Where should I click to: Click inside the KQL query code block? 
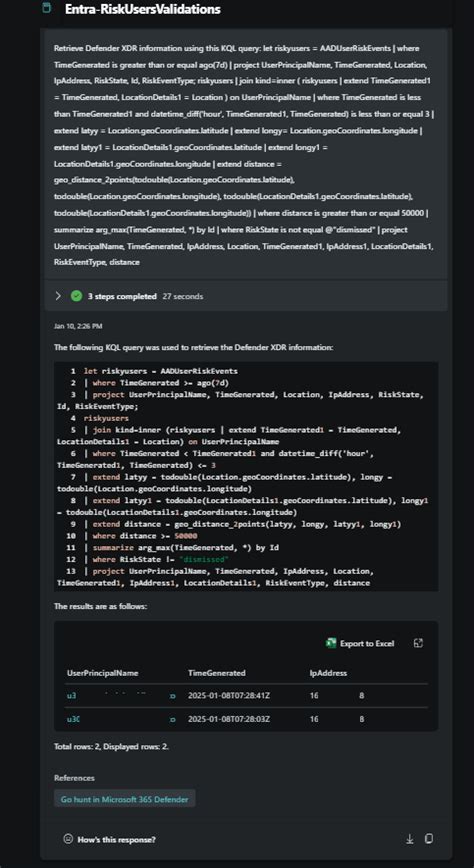click(246, 477)
